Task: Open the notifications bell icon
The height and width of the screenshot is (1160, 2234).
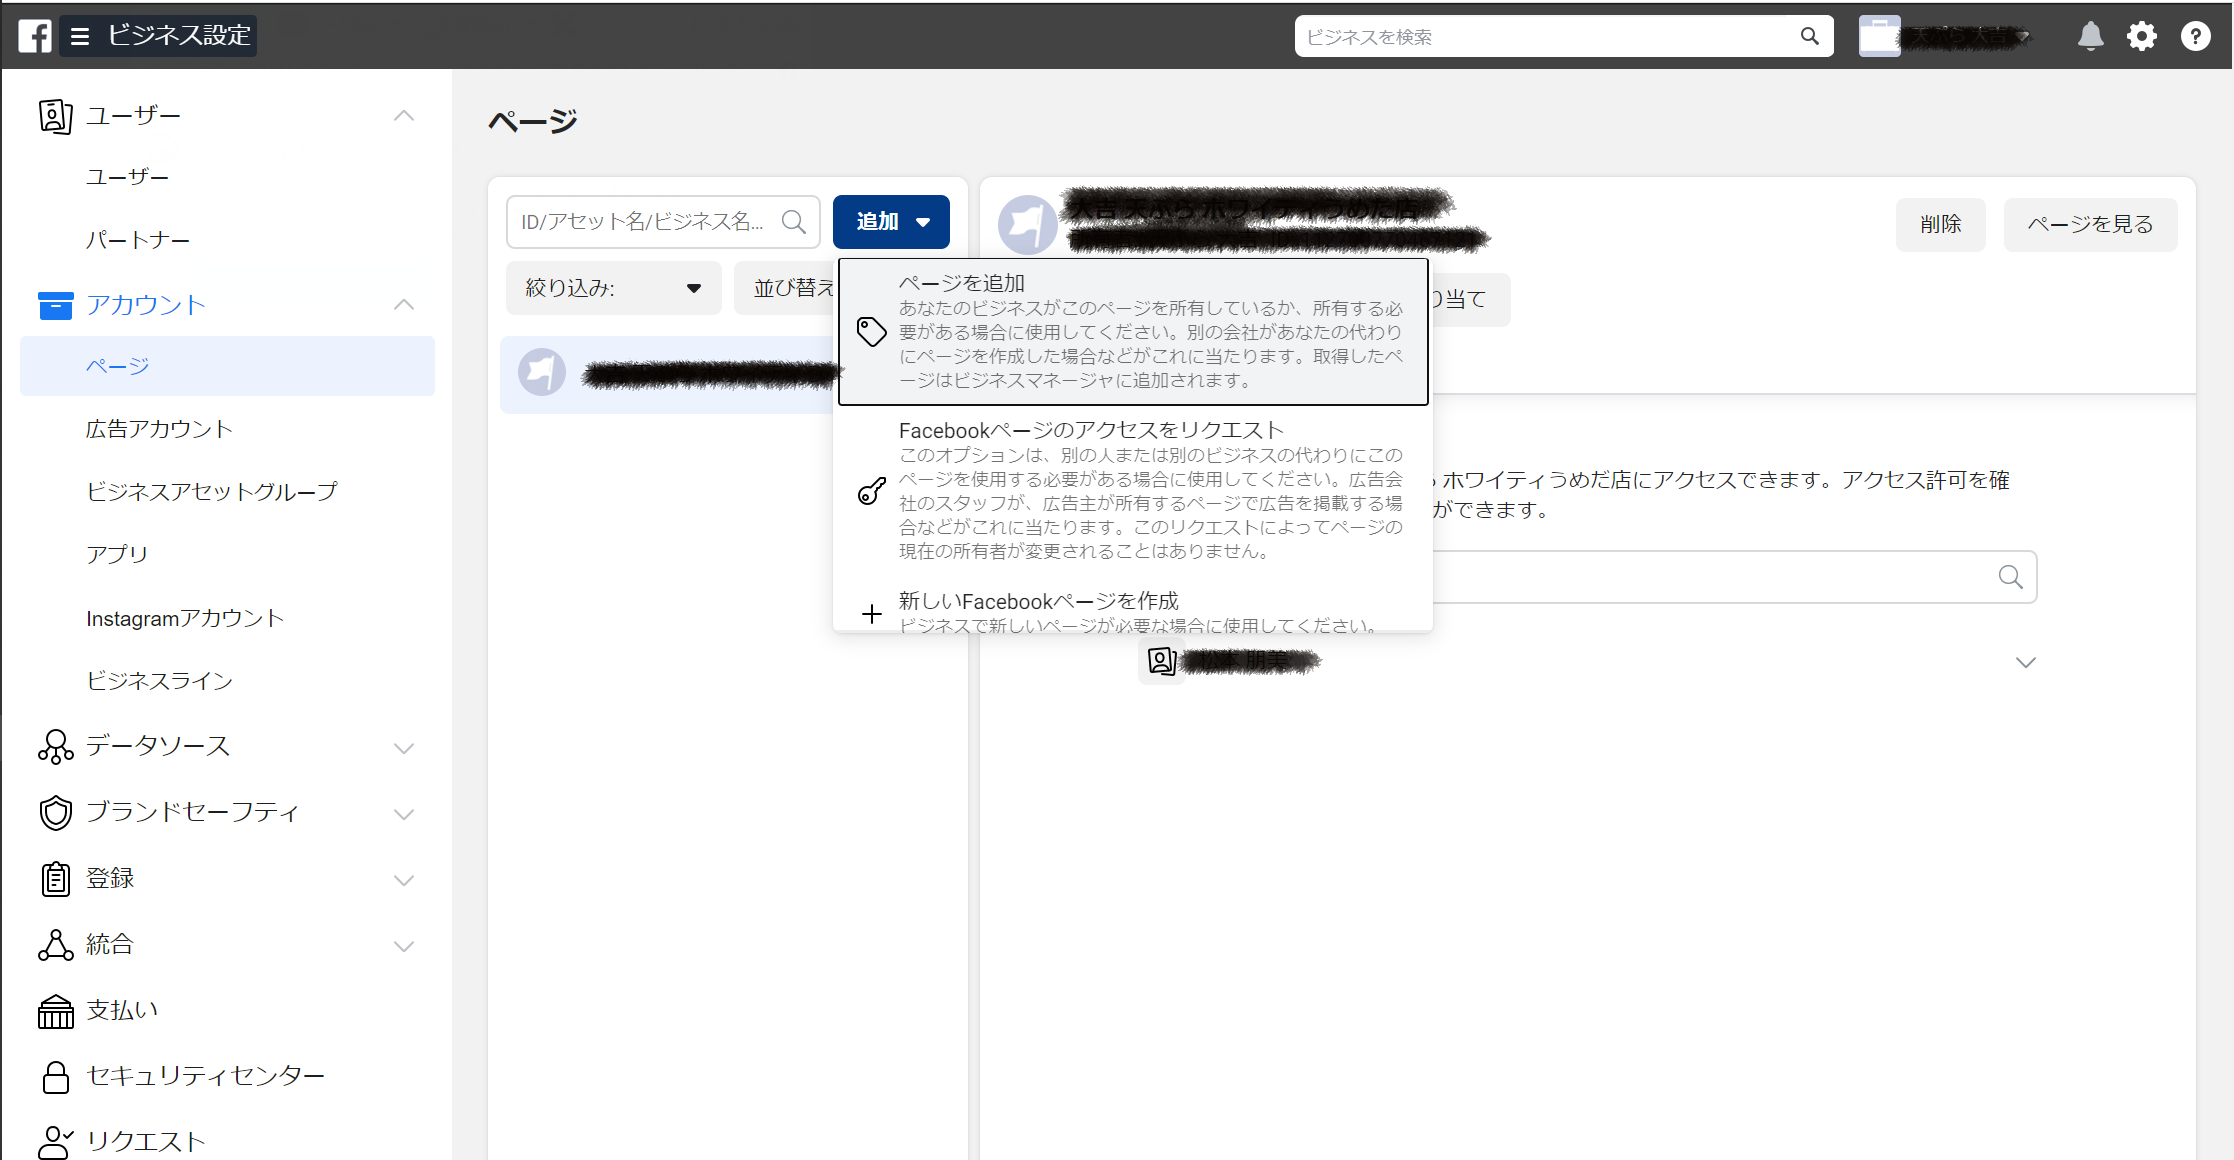Action: pyautogui.click(x=2090, y=36)
